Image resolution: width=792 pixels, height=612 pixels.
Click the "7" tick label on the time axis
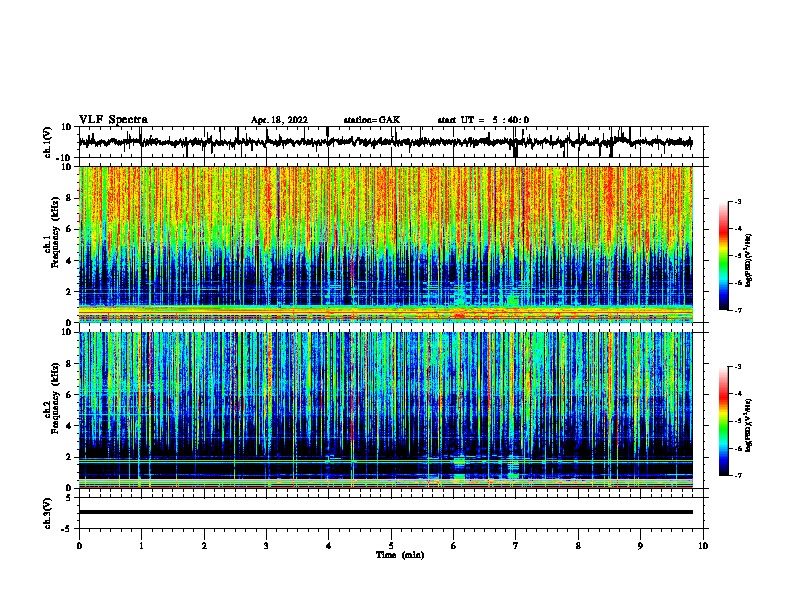point(516,546)
